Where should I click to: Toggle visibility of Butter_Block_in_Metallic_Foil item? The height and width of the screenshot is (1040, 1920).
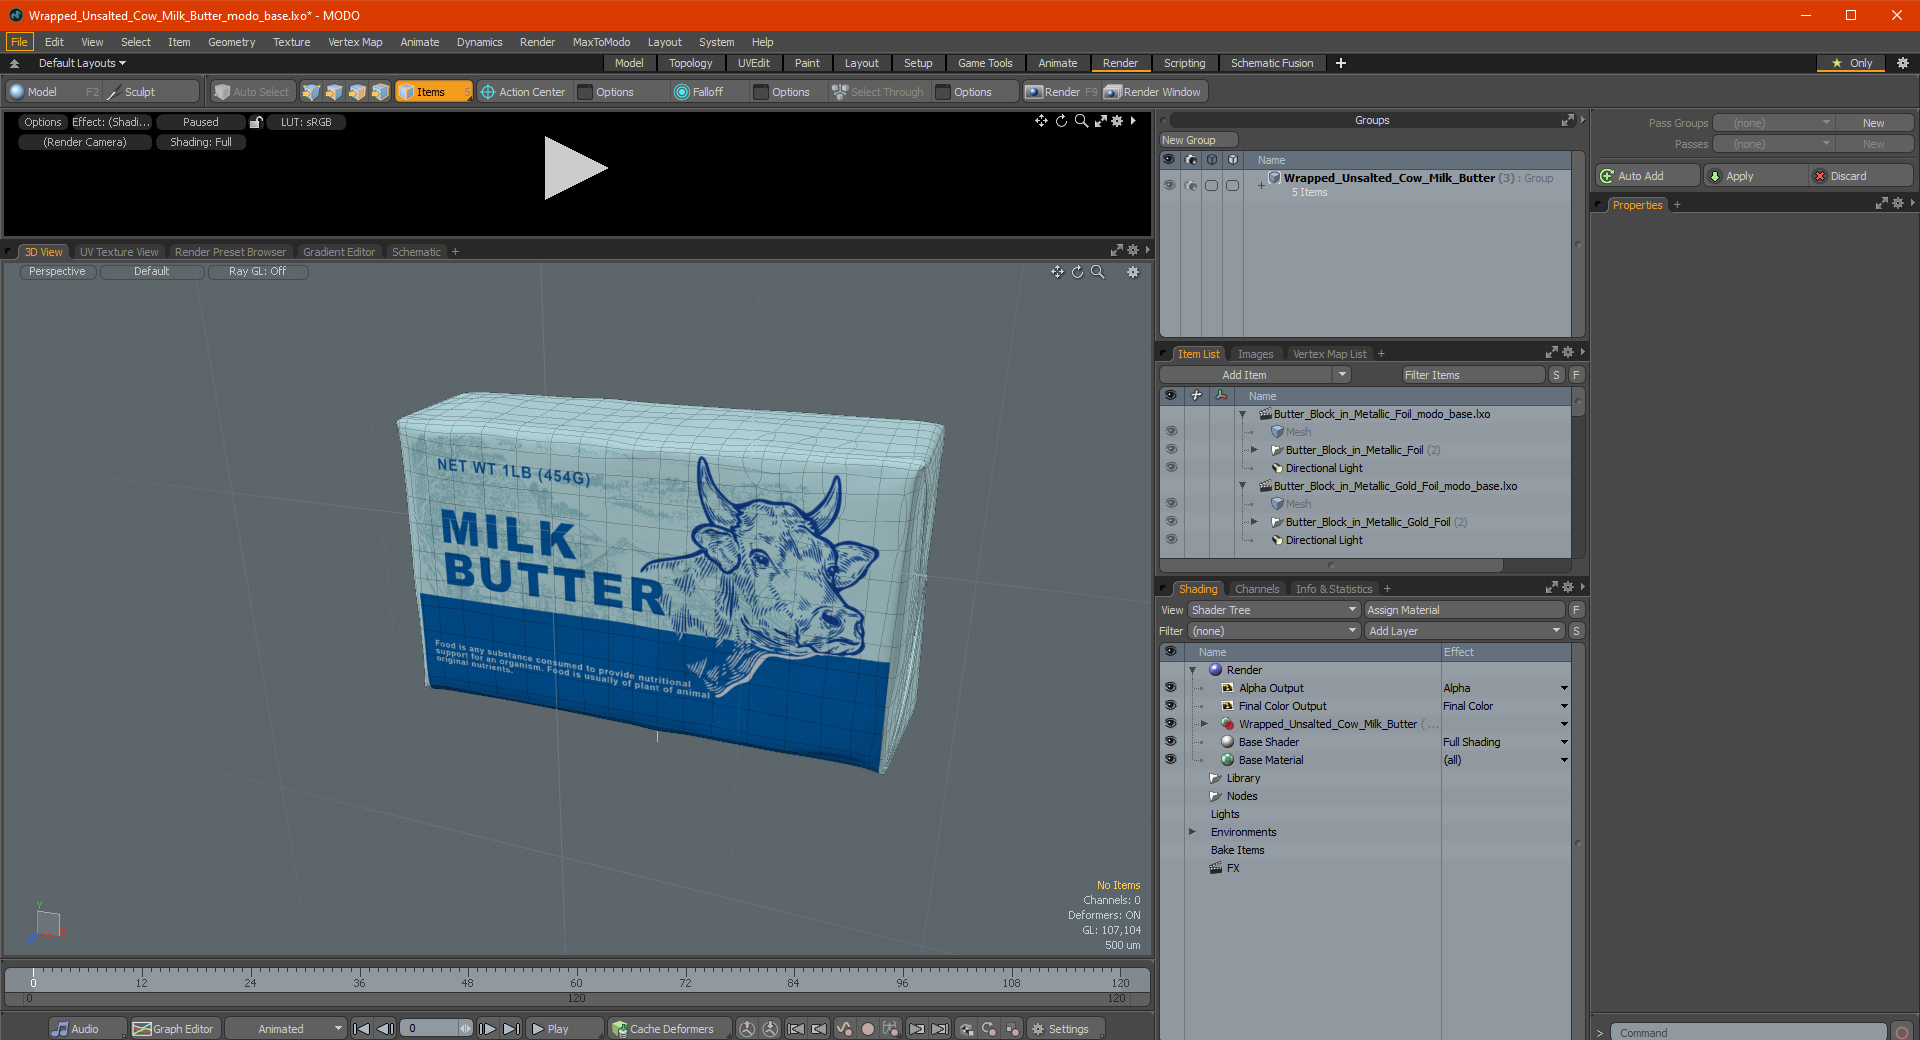pos(1171,450)
